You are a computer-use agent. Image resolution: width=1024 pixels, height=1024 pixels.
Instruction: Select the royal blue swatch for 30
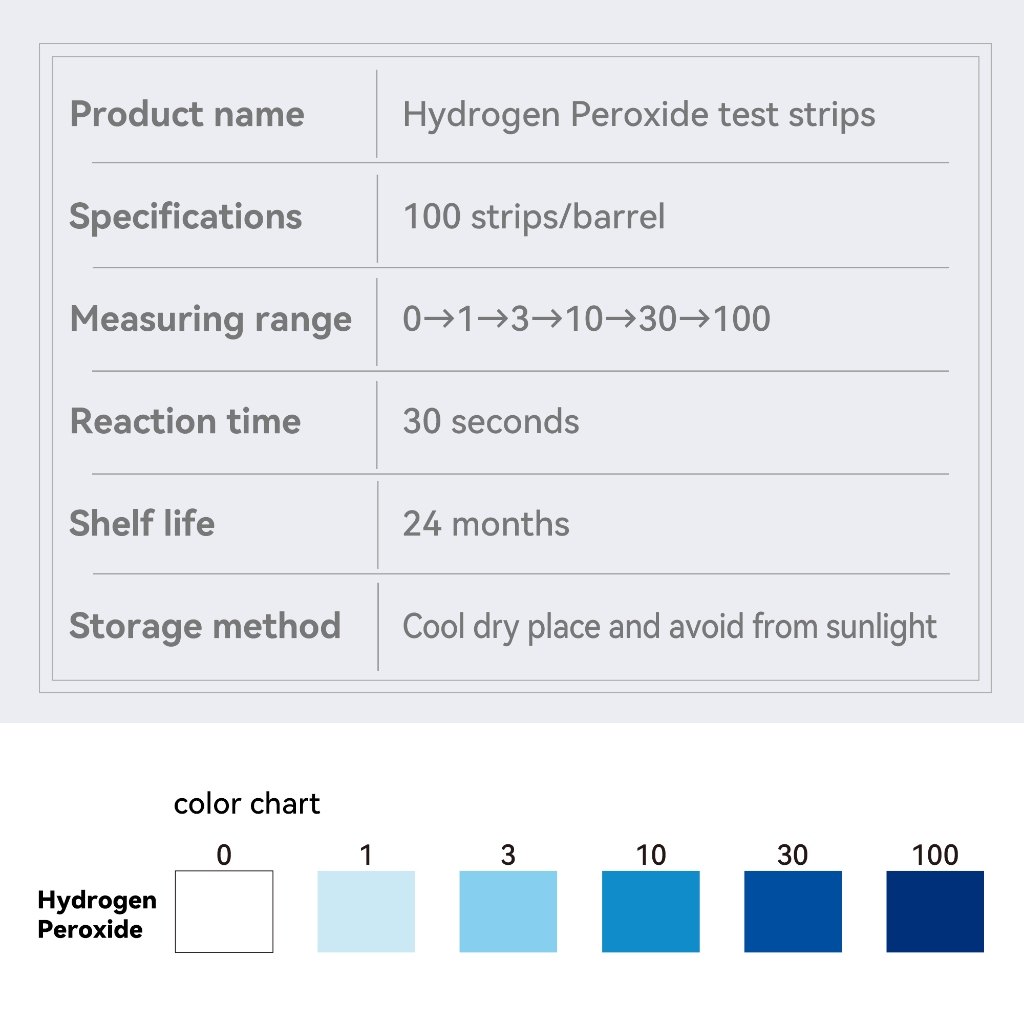tap(793, 911)
